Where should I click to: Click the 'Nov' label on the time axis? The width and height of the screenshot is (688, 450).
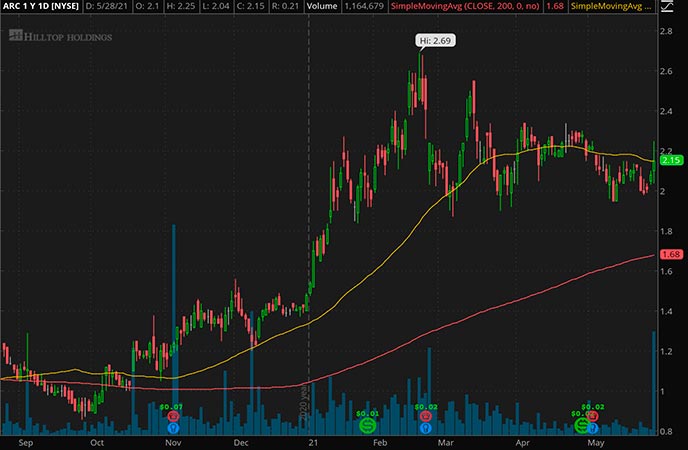[173, 443]
